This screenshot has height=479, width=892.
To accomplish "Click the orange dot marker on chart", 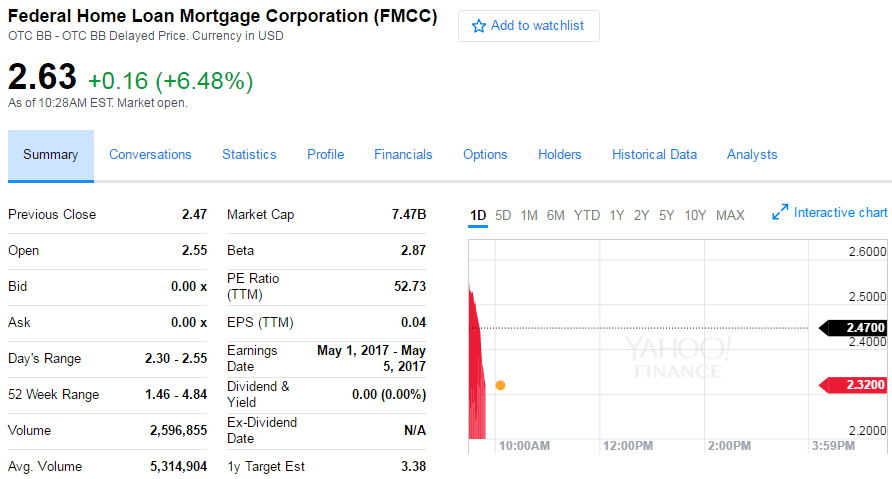I will [500, 385].
